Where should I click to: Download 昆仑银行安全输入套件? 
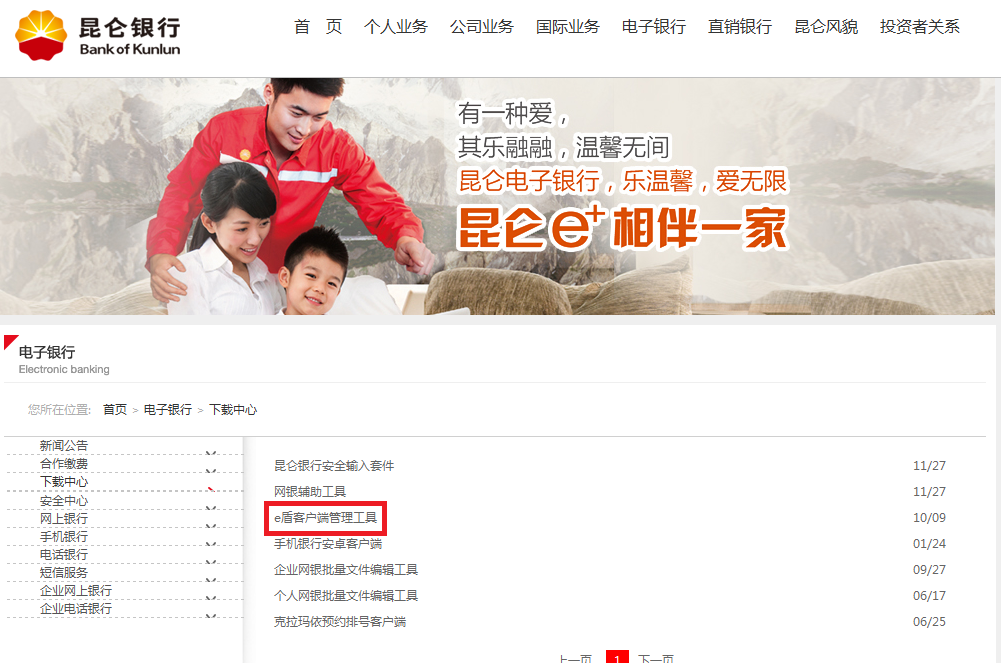(334, 466)
